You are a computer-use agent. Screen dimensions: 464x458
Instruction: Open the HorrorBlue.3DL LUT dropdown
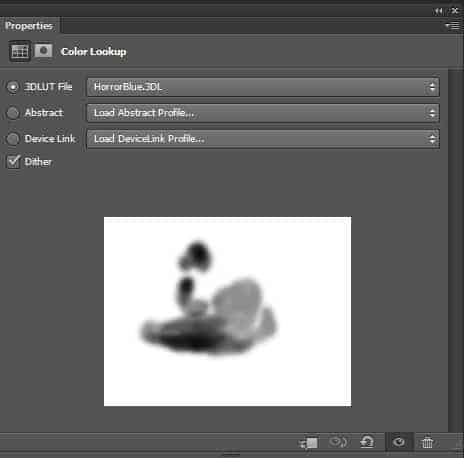[x=263, y=87]
